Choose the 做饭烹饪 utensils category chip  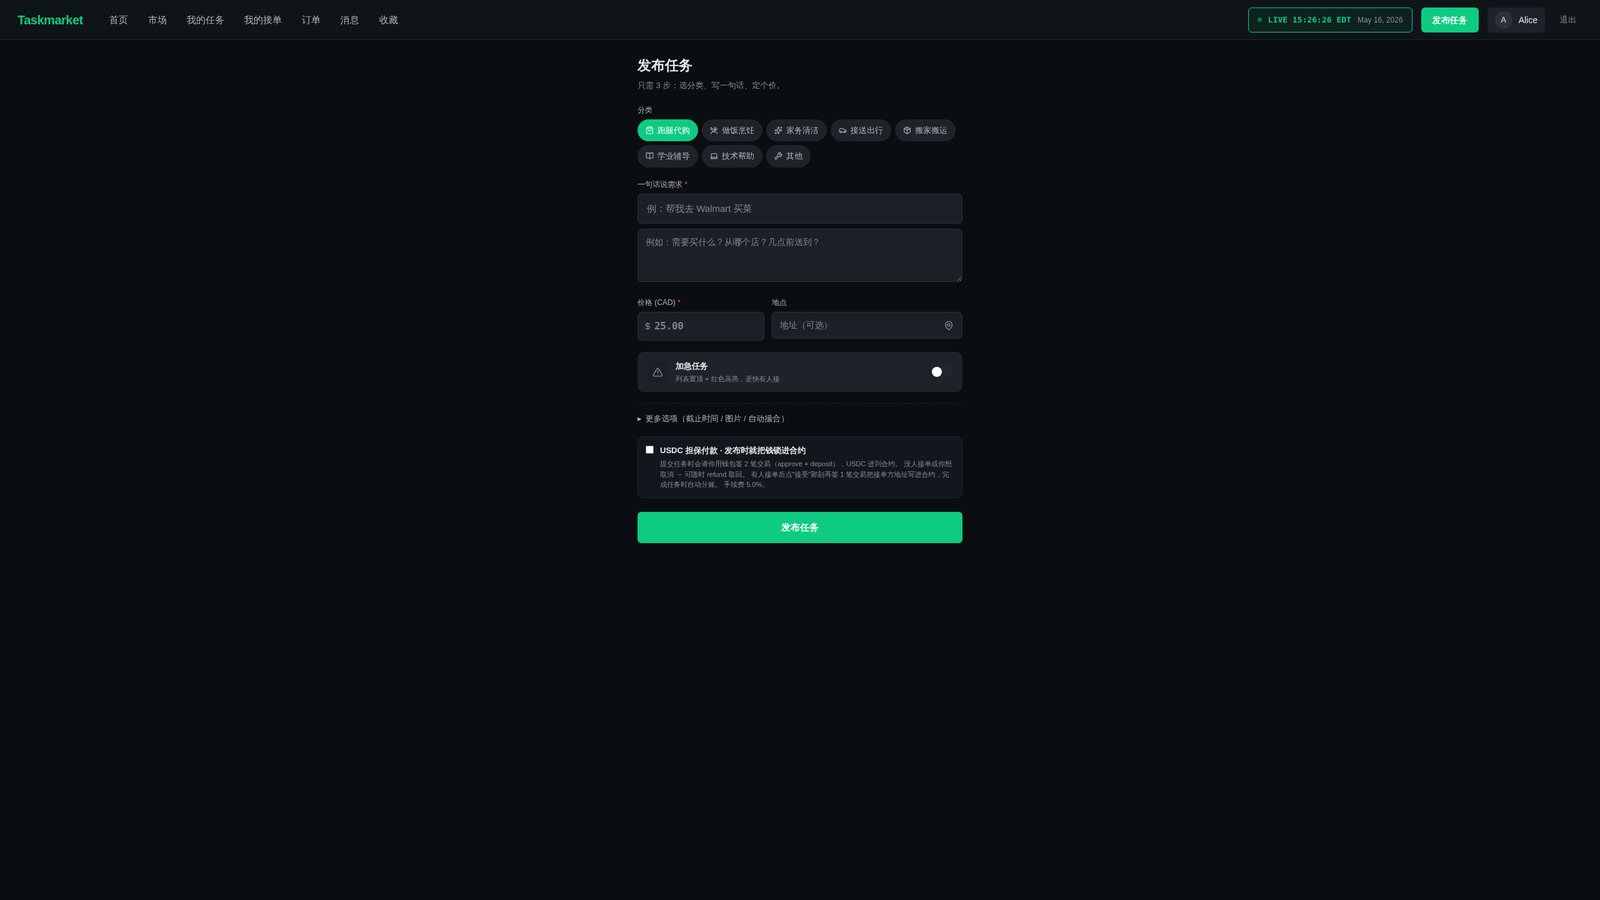[x=732, y=130]
